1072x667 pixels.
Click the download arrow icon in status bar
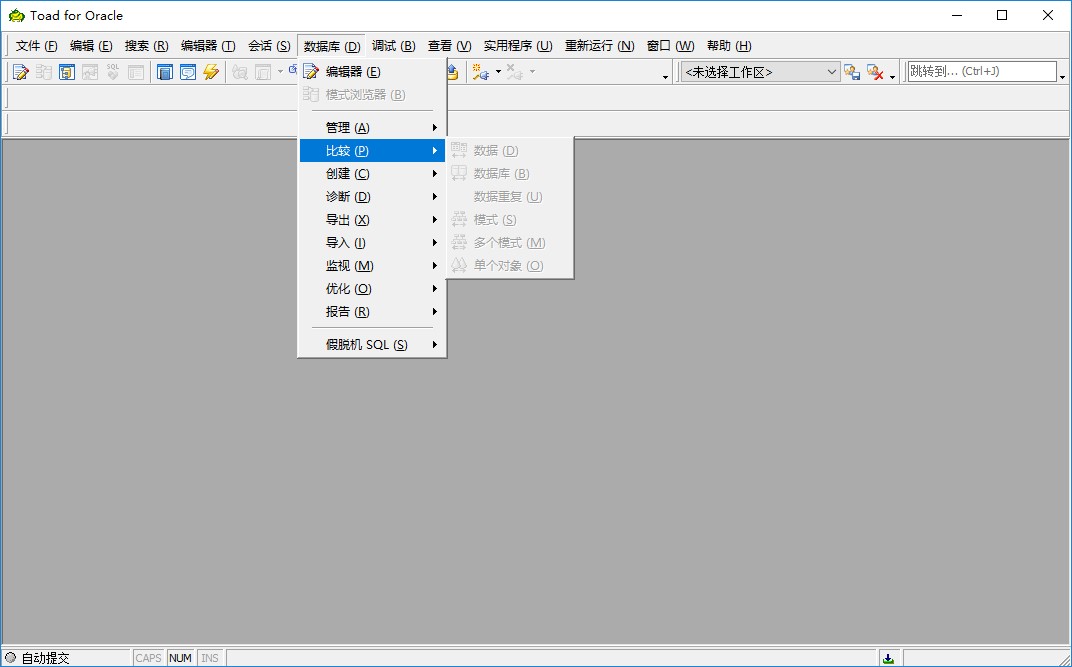[x=889, y=657]
